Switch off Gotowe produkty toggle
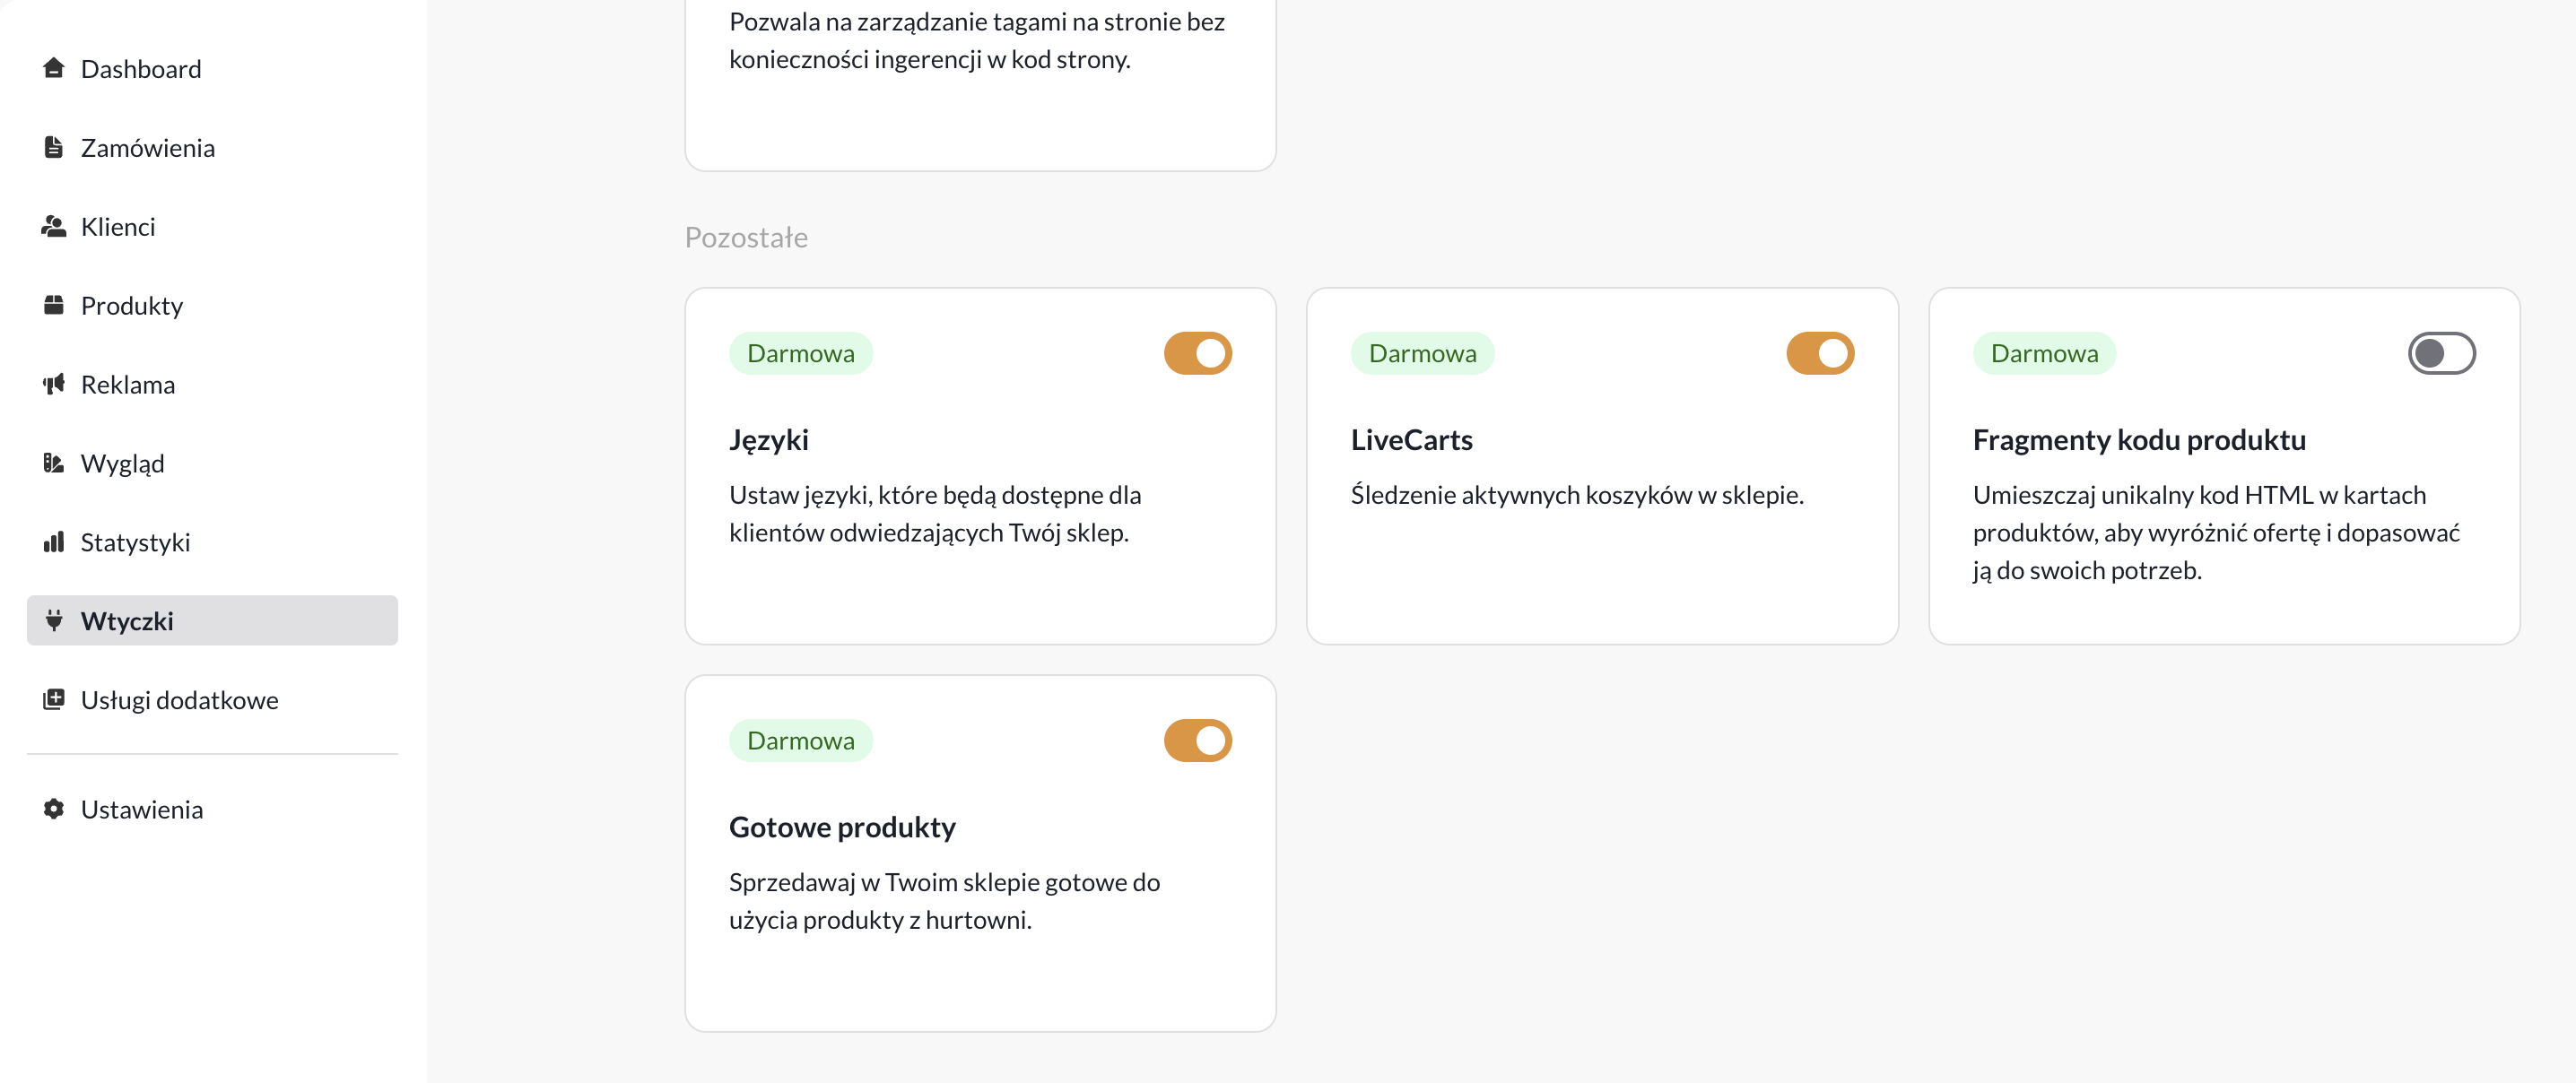This screenshot has width=2576, height=1083. pyautogui.click(x=1197, y=740)
